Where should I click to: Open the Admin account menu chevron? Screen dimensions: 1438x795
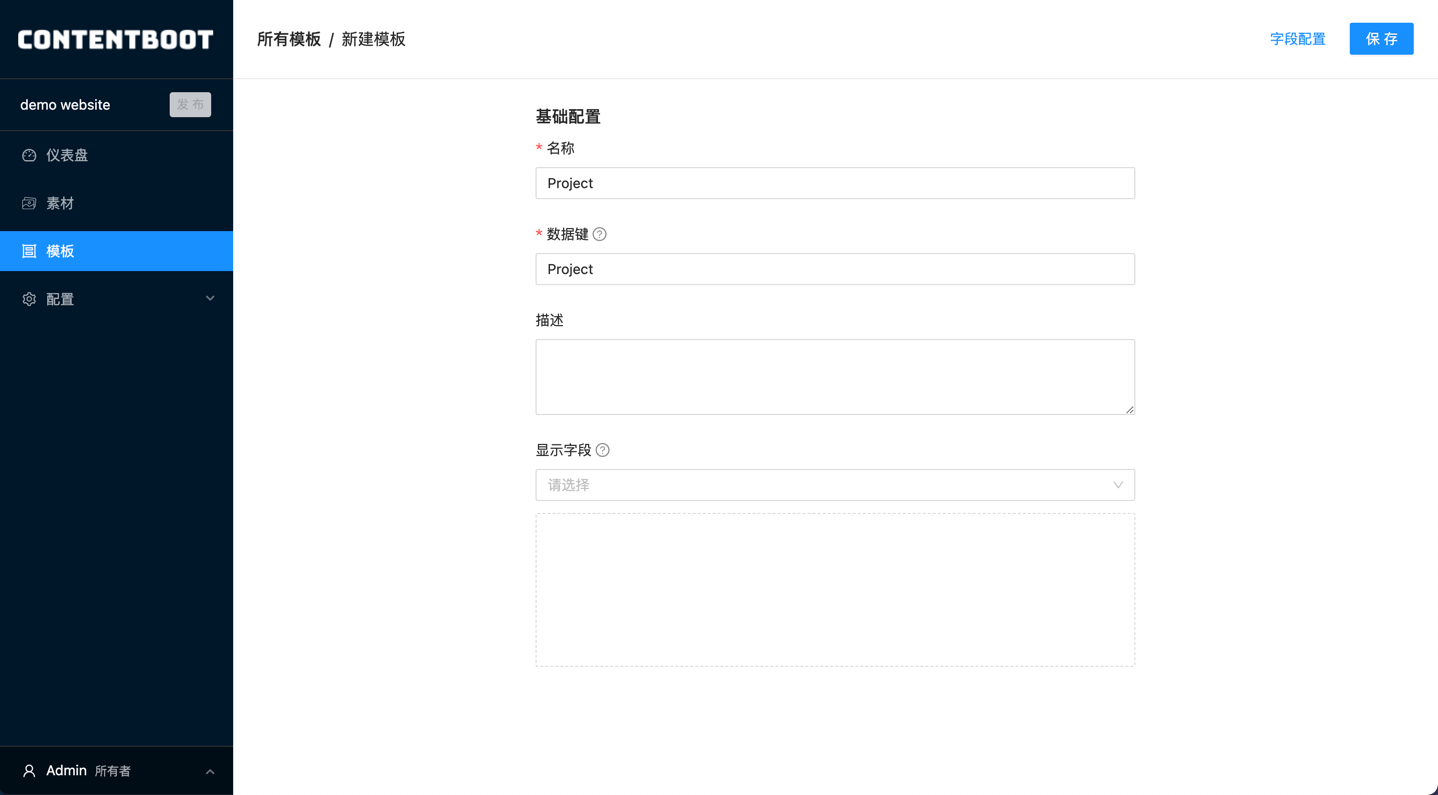coord(210,771)
